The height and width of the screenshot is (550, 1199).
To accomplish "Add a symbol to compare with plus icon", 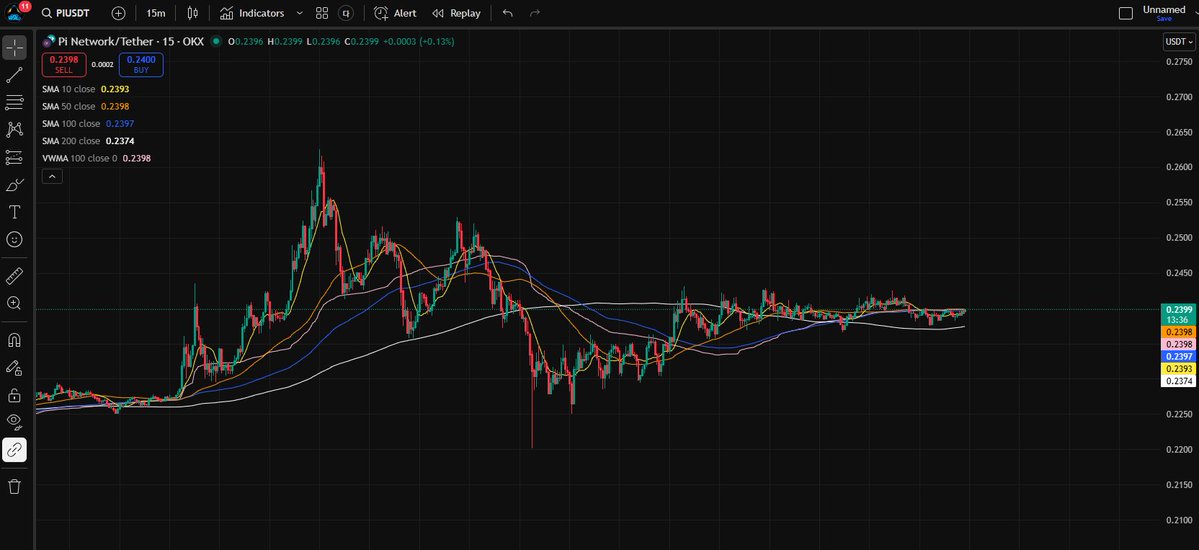I will click(118, 13).
